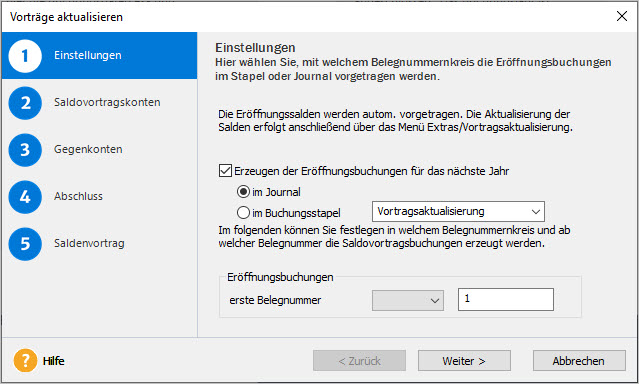
Task: Click the disabled Zurück button
Action: coord(359,360)
